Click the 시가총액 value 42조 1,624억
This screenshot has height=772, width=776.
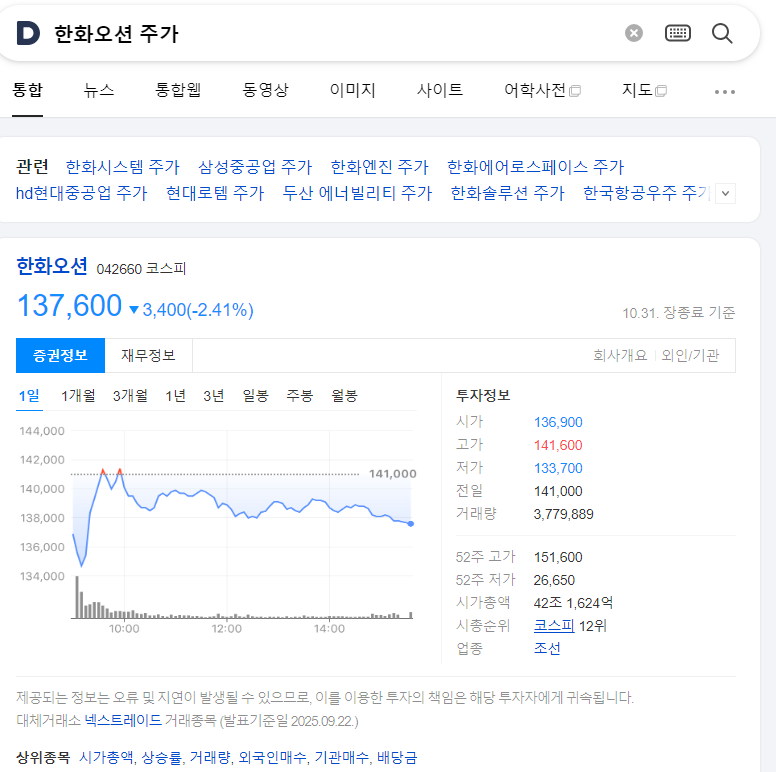click(573, 603)
